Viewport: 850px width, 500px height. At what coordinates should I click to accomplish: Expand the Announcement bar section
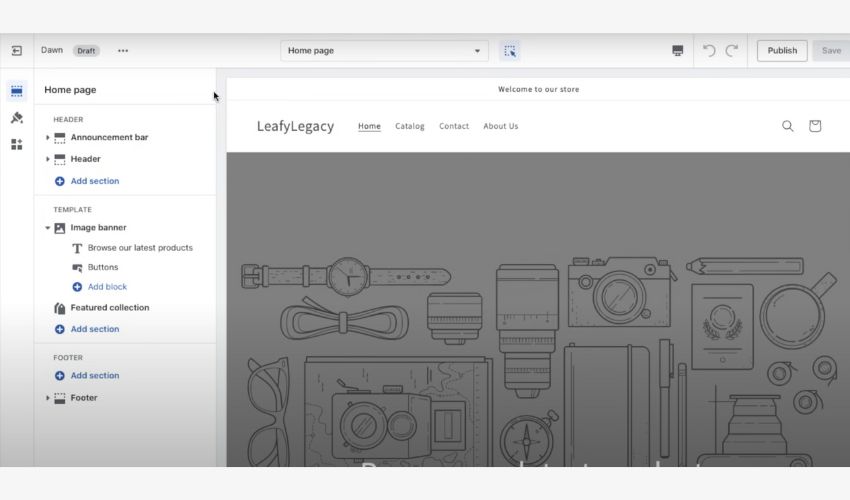pyautogui.click(x=48, y=137)
